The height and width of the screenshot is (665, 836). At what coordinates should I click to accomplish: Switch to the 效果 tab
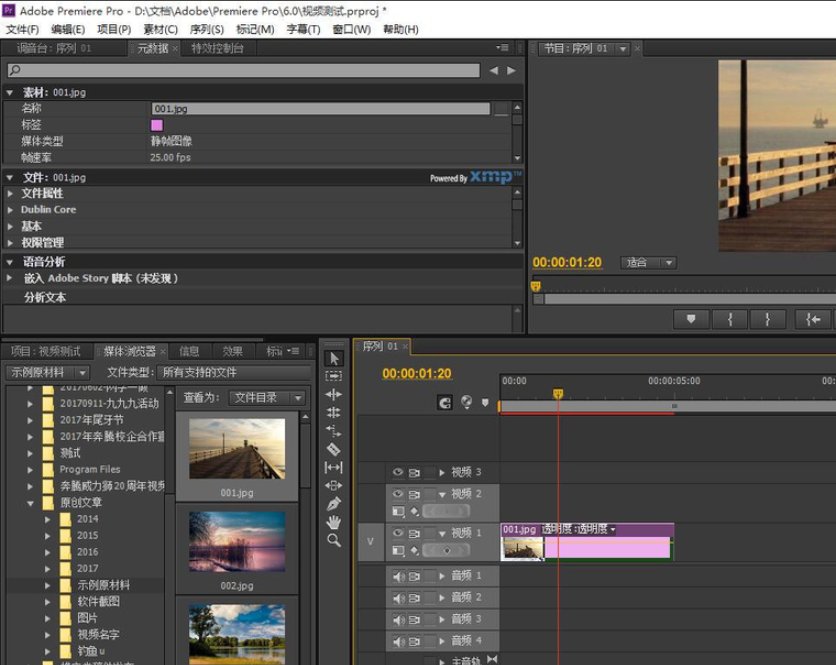[232, 351]
